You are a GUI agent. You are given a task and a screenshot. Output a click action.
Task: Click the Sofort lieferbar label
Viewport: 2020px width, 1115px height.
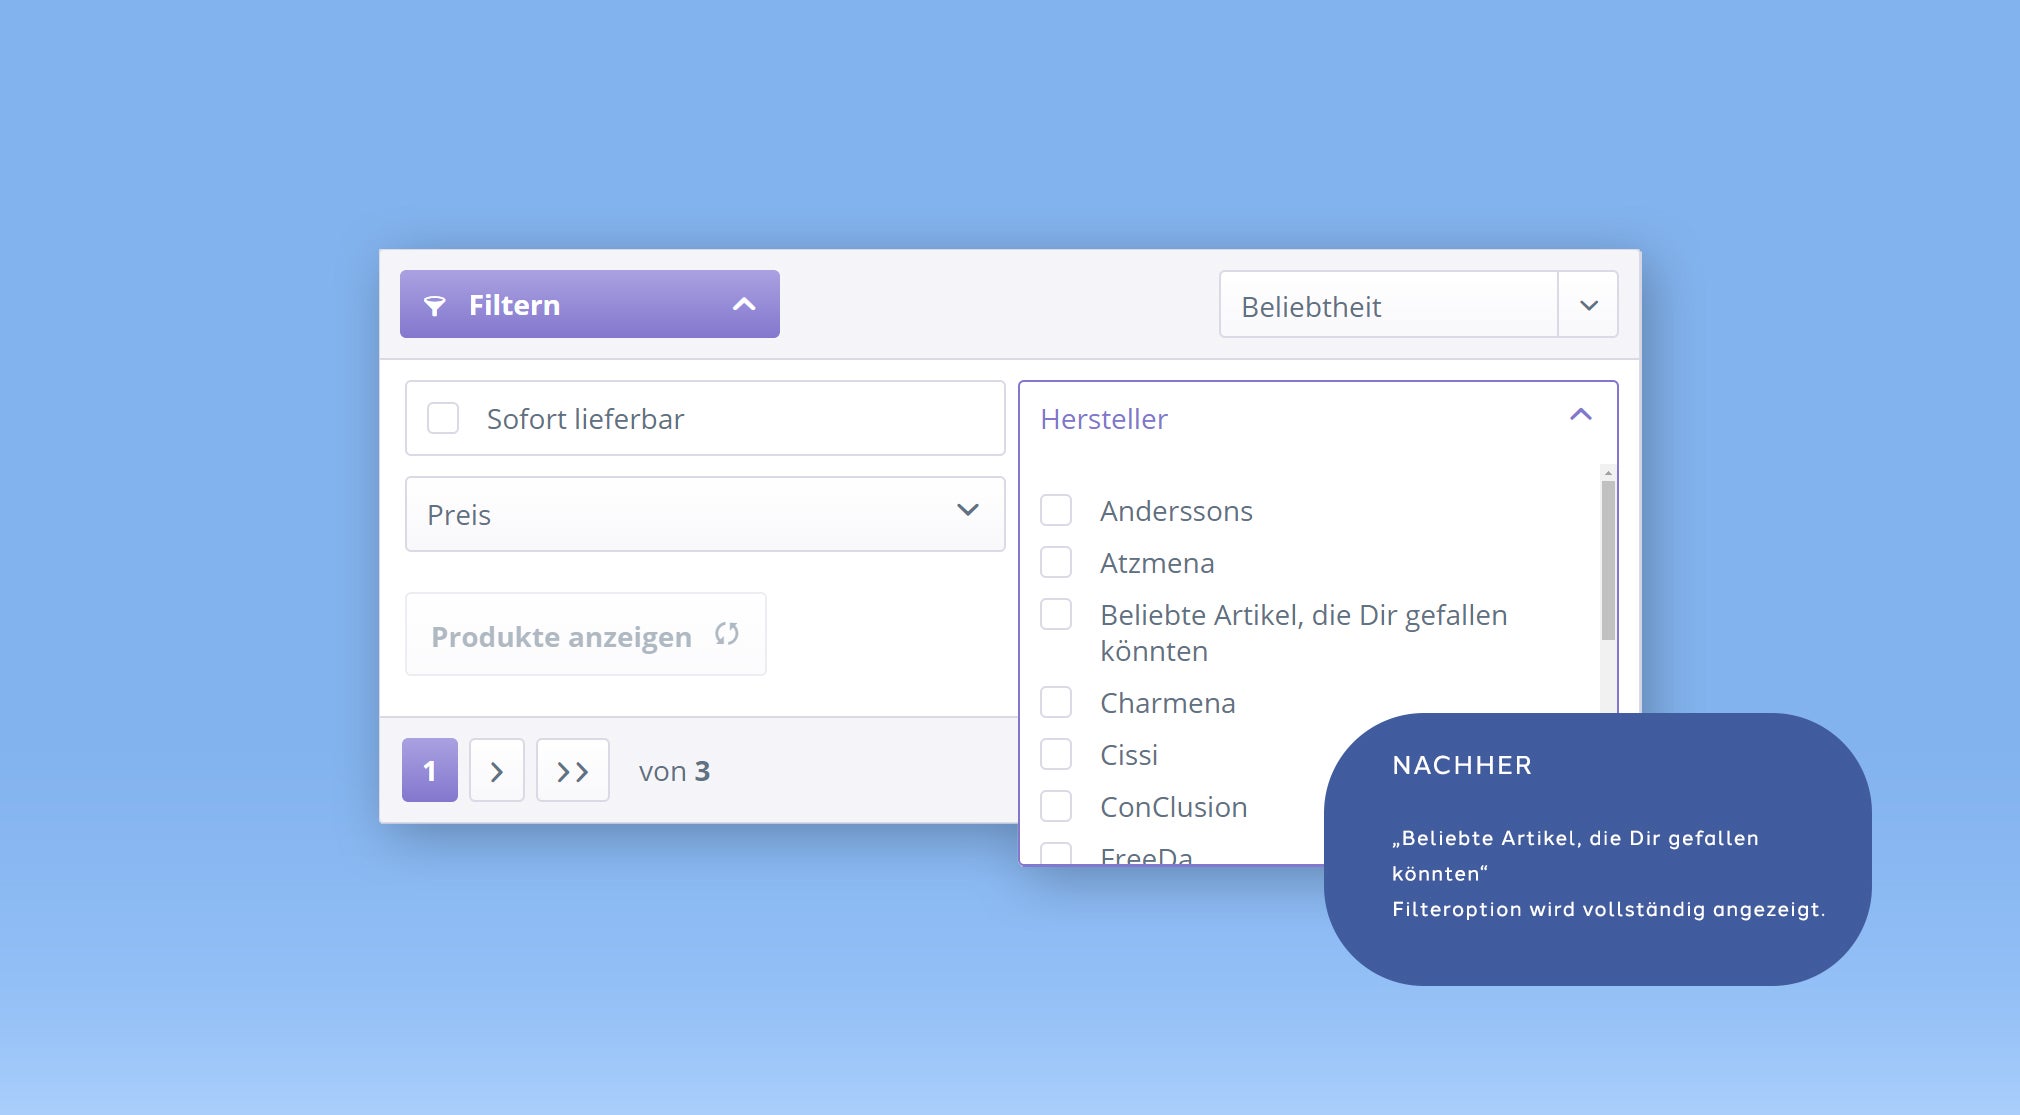(x=585, y=419)
